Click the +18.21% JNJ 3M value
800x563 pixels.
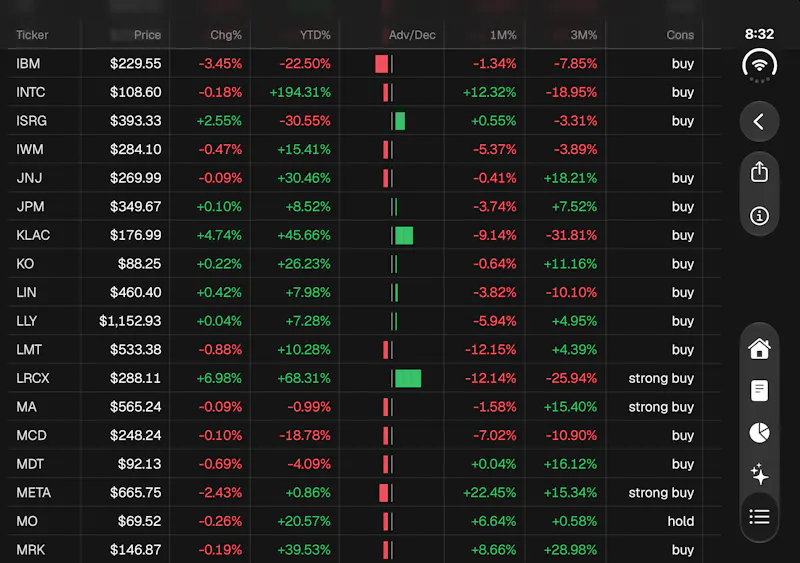tap(570, 178)
